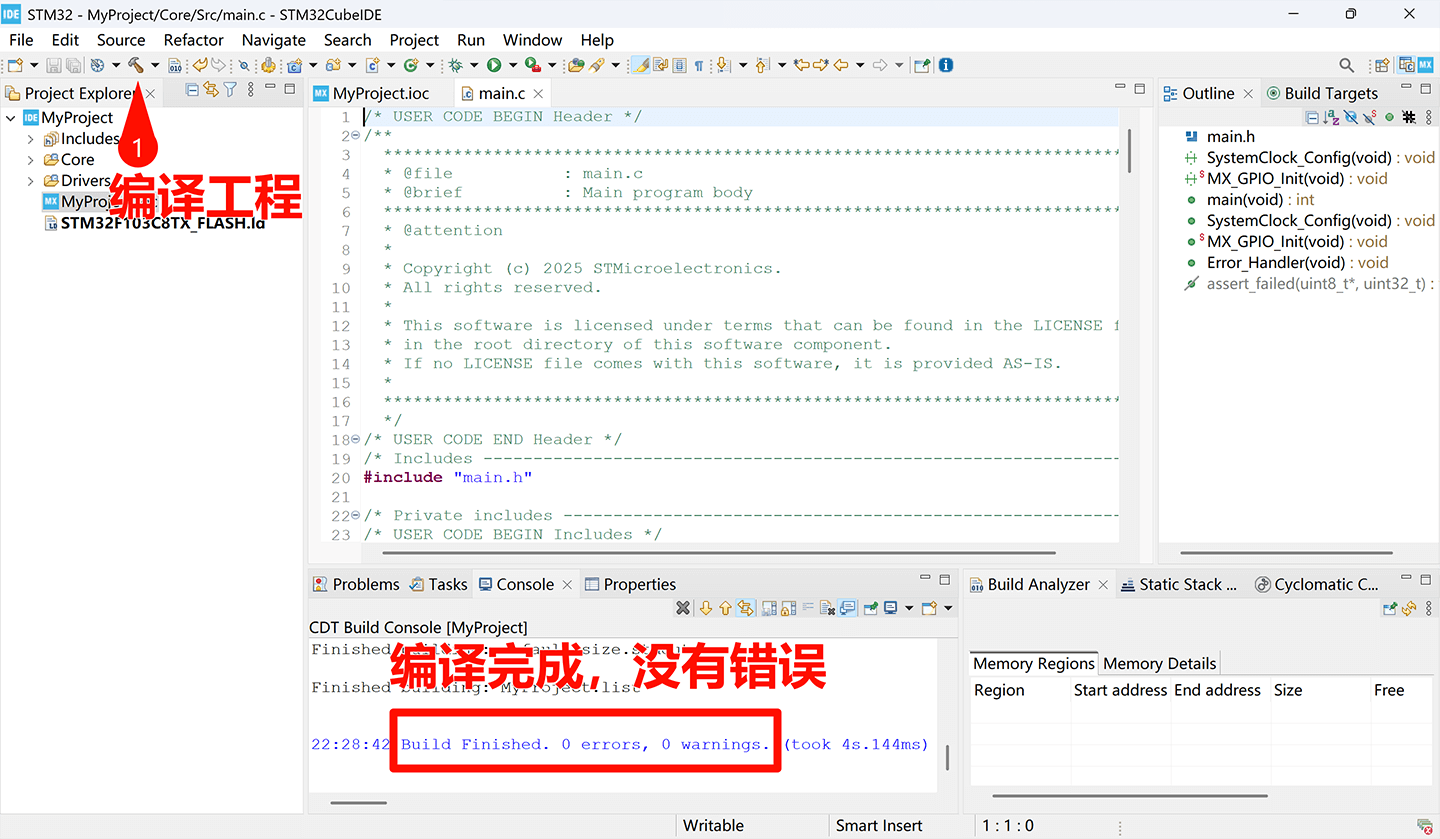Click the External Tools run icon
Screen dimensions: 1440x839
pos(532,65)
